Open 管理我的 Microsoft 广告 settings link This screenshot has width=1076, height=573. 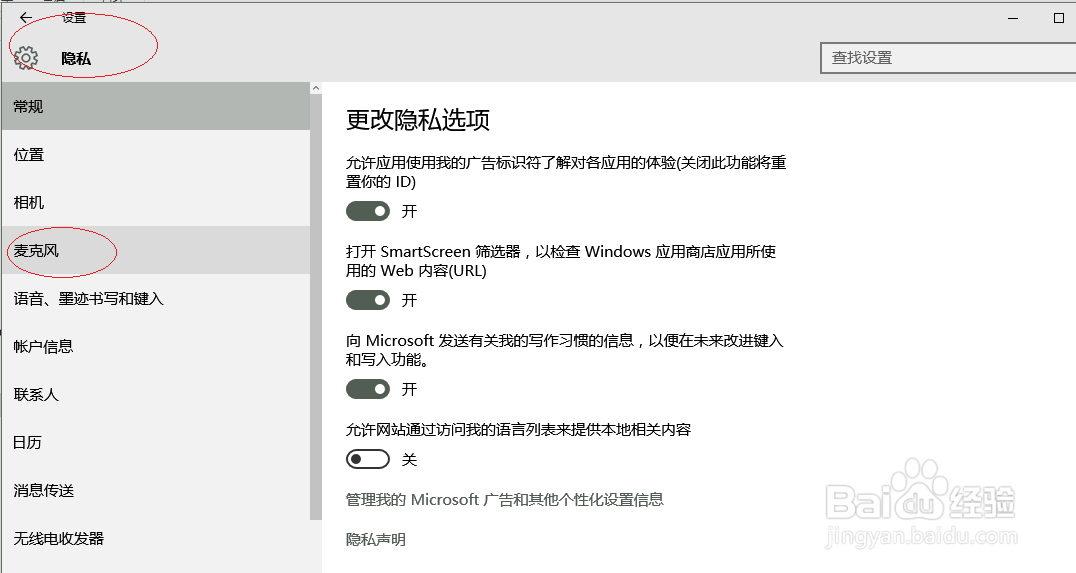pos(504,500)
